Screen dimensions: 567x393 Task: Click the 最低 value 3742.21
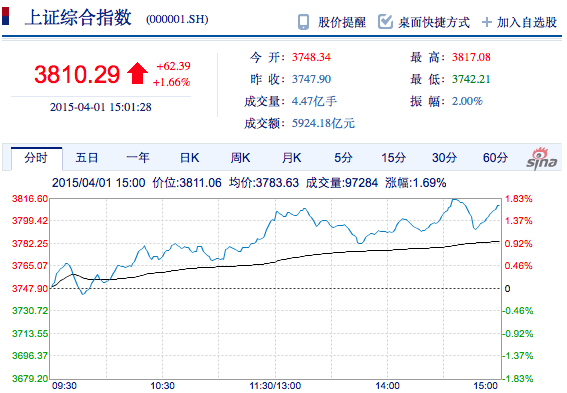coord(471,79)
